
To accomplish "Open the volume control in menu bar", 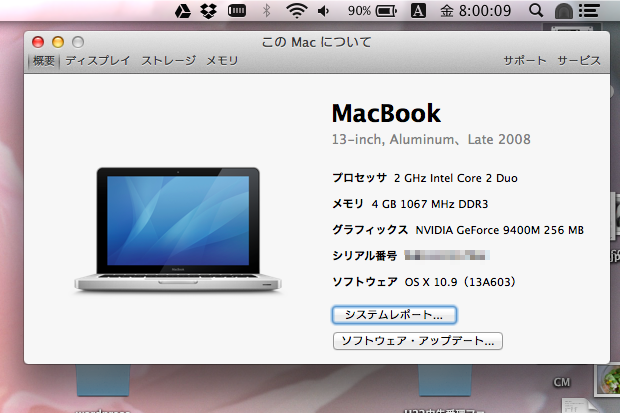I will [x=323, y=11].
